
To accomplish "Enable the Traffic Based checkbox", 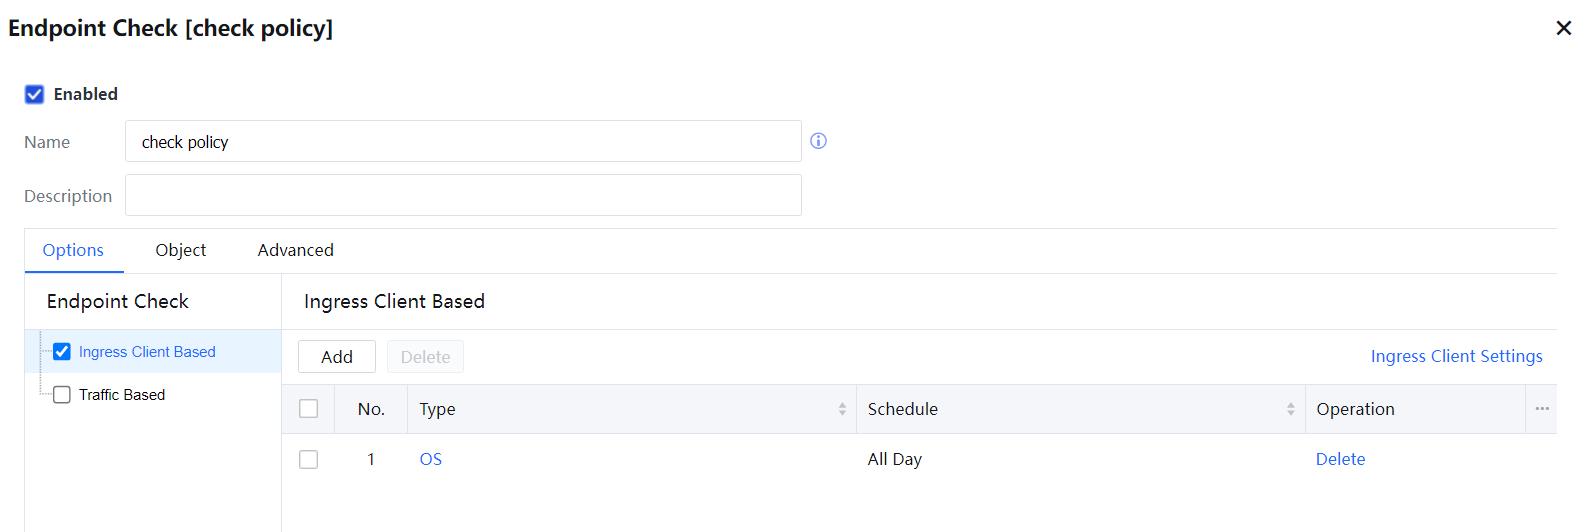I will (x=62, y=395).
